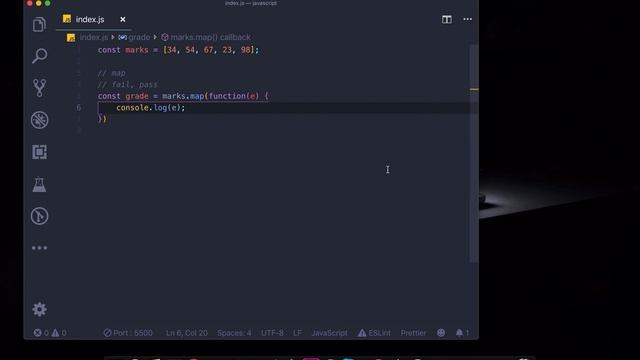
Task: Close the index.js tab
Action: [122, 19]
